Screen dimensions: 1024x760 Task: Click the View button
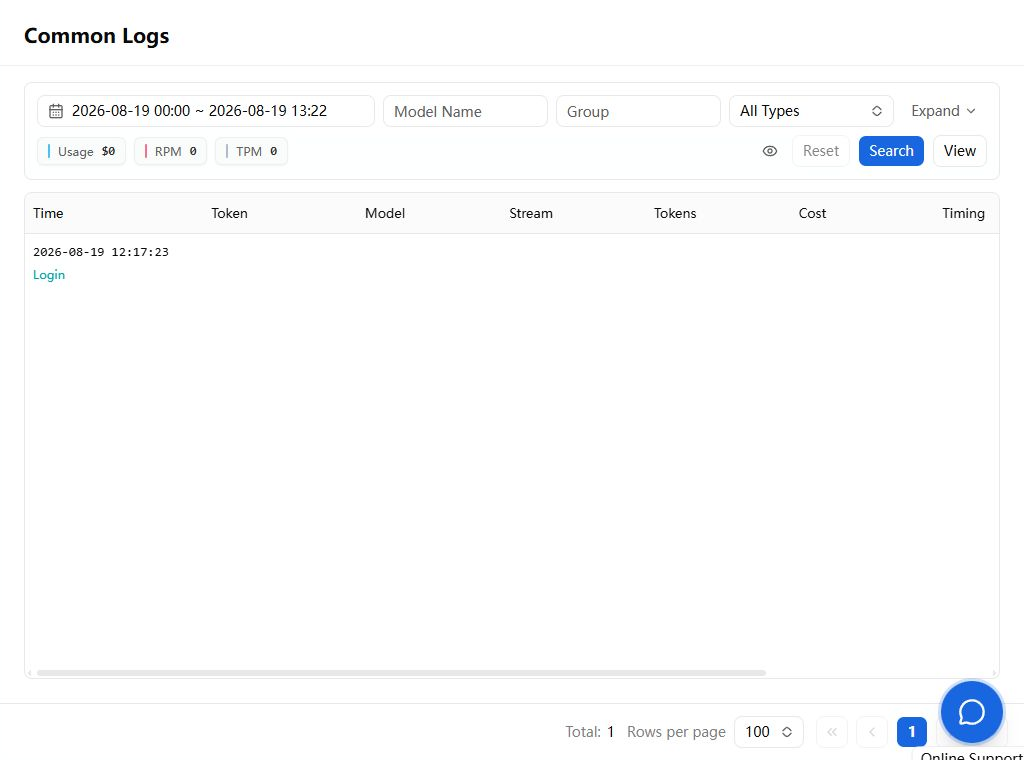[959, 151]
